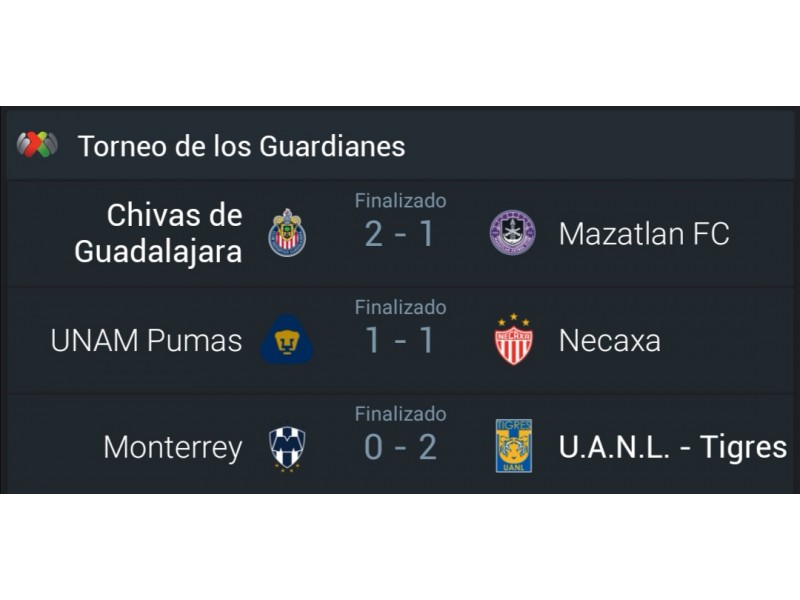Click the Liga MX league logo icon
Image resolution: width=800 pixels, height=600 pixels.
[37, 144]
